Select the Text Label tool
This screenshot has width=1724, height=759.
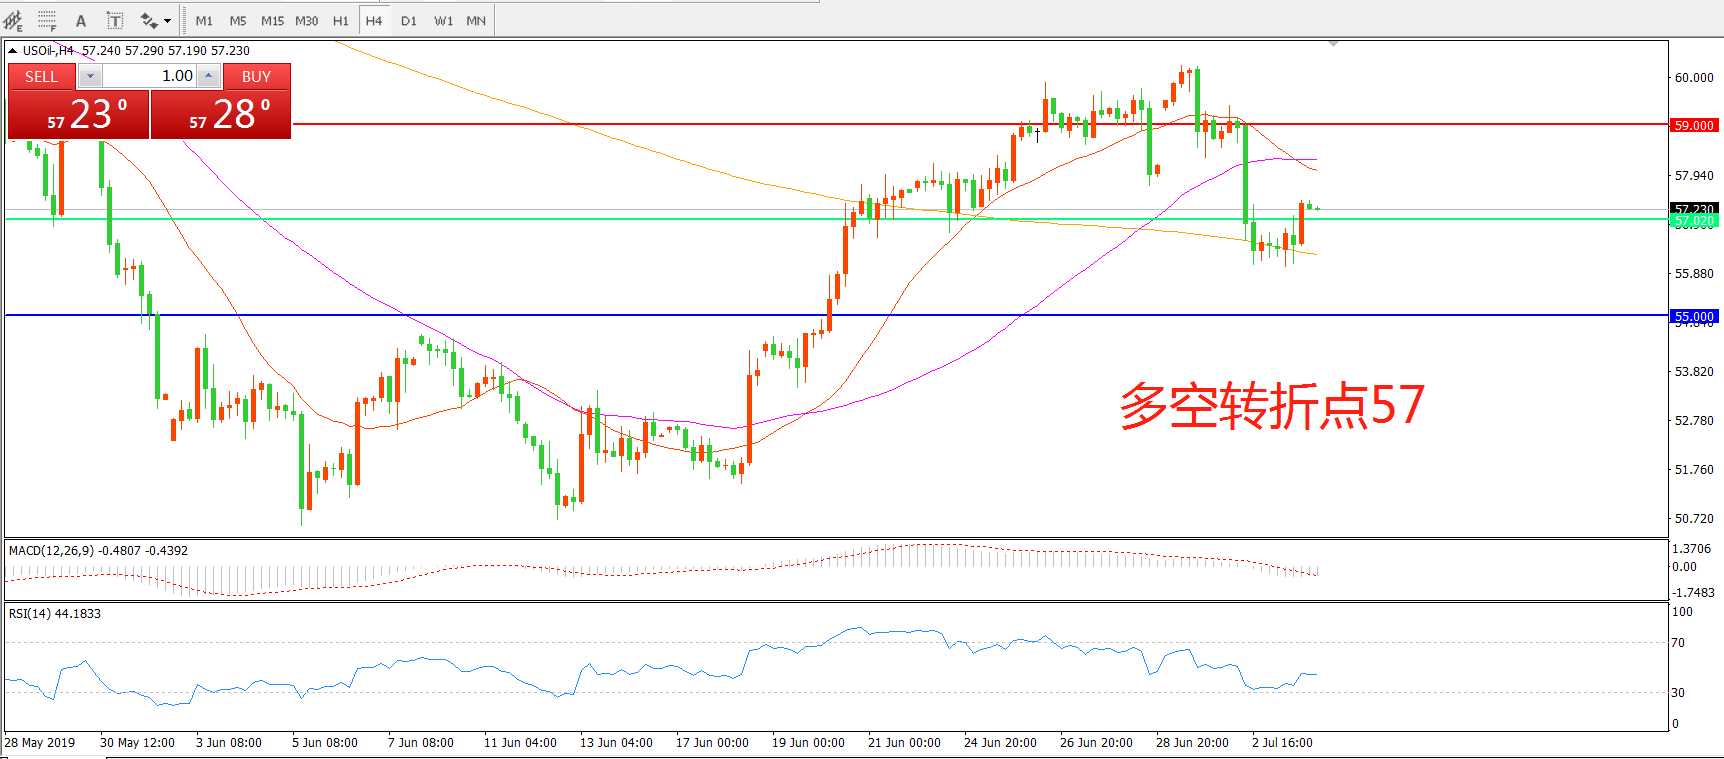coord(115,21)
